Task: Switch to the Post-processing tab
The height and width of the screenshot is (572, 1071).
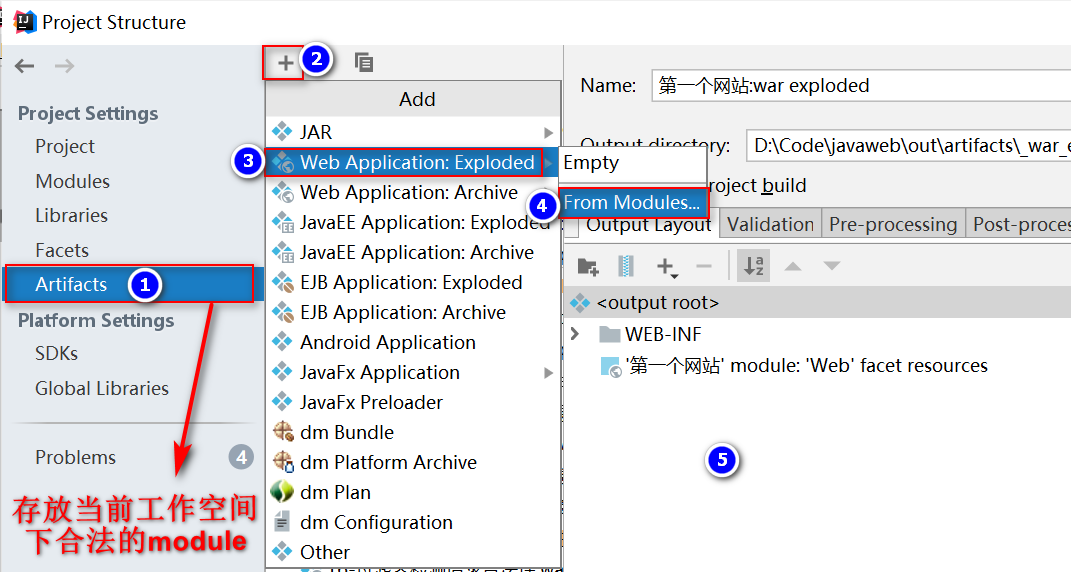Action: pos(1020,224)
